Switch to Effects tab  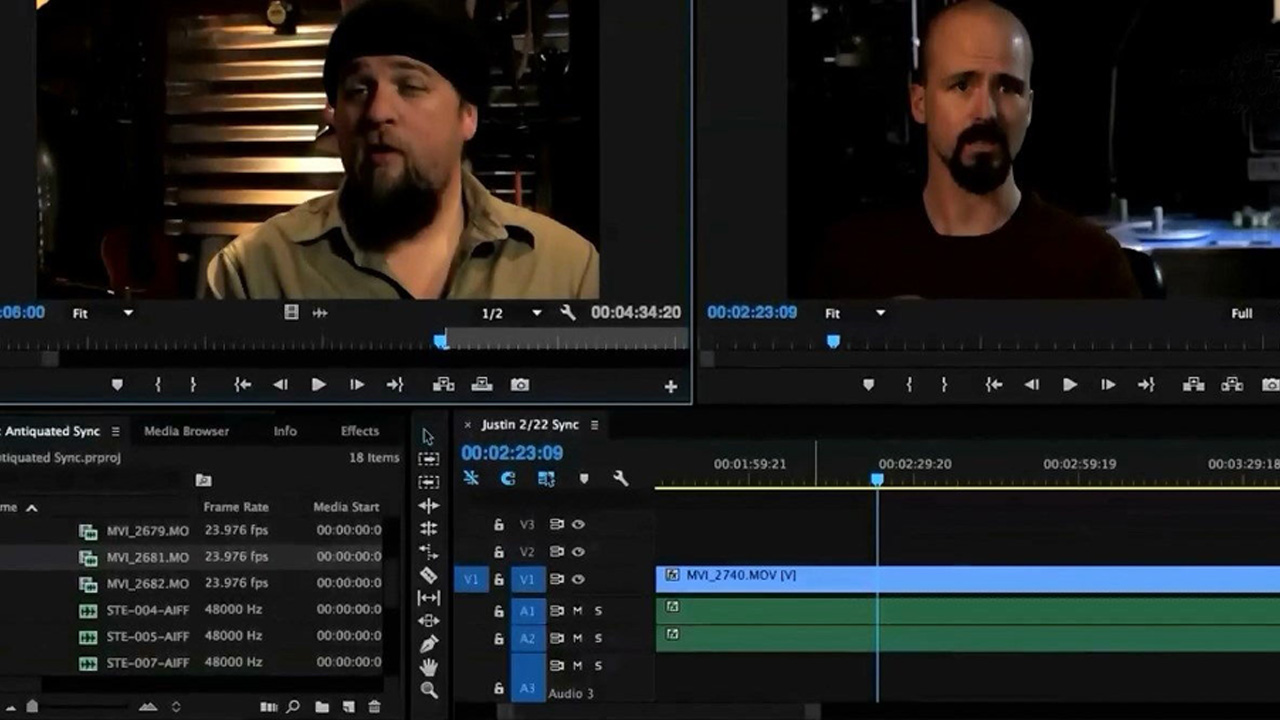[360, 431]
